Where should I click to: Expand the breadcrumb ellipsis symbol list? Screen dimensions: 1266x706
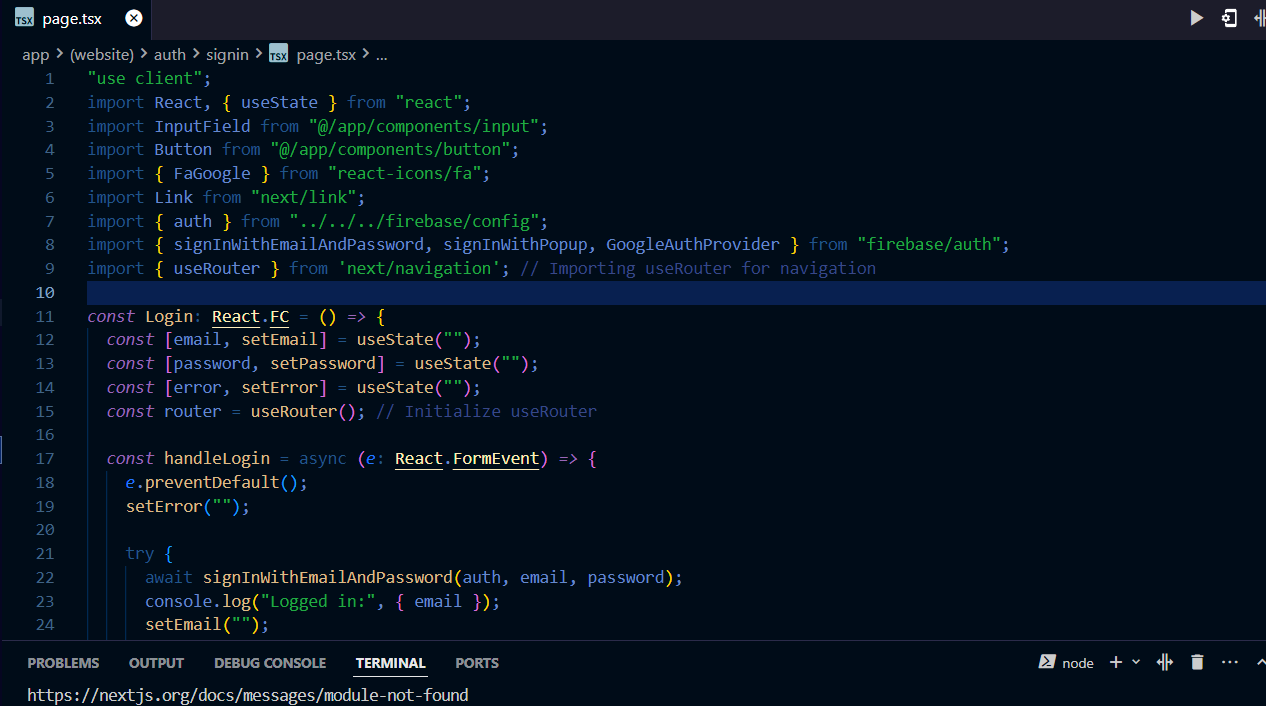[x=381, y=55]
